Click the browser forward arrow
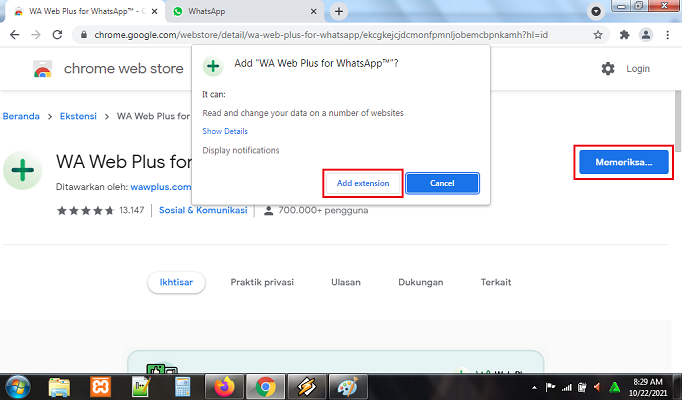 pyautogui.click(x=36, y=35)
